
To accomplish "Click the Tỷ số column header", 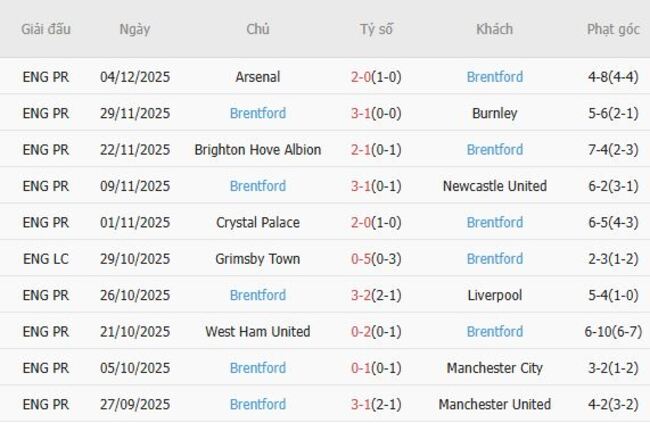I will coord(376,29).
